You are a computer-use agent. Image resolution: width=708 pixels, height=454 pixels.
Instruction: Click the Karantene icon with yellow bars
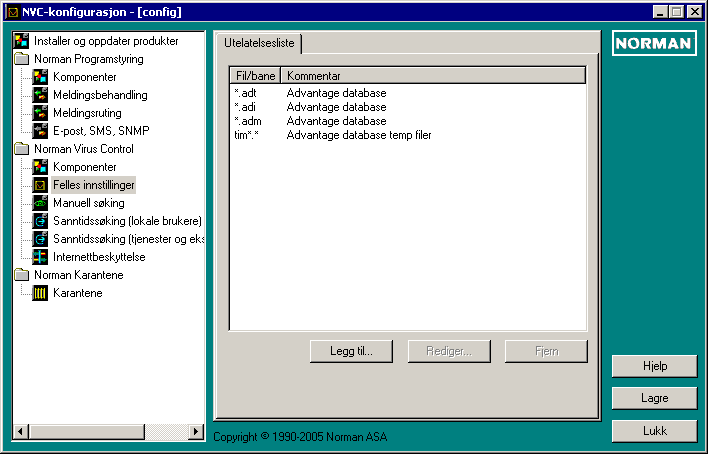click(x=40, y=293)
